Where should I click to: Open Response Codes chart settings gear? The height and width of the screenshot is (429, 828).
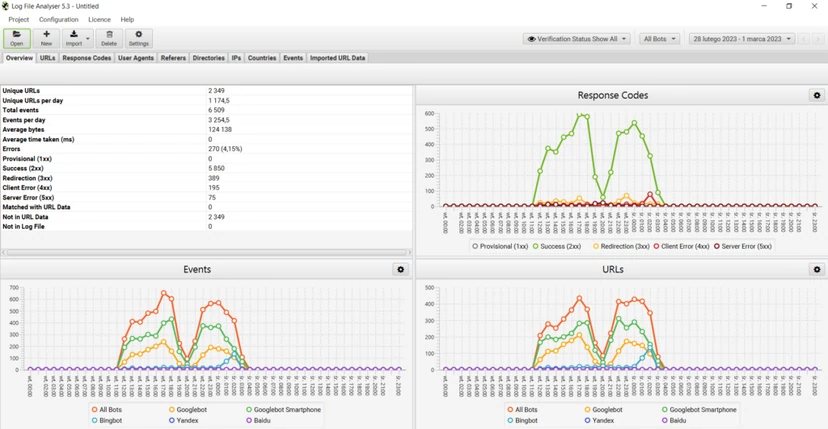pyautogui.click(x=817, y=95)
